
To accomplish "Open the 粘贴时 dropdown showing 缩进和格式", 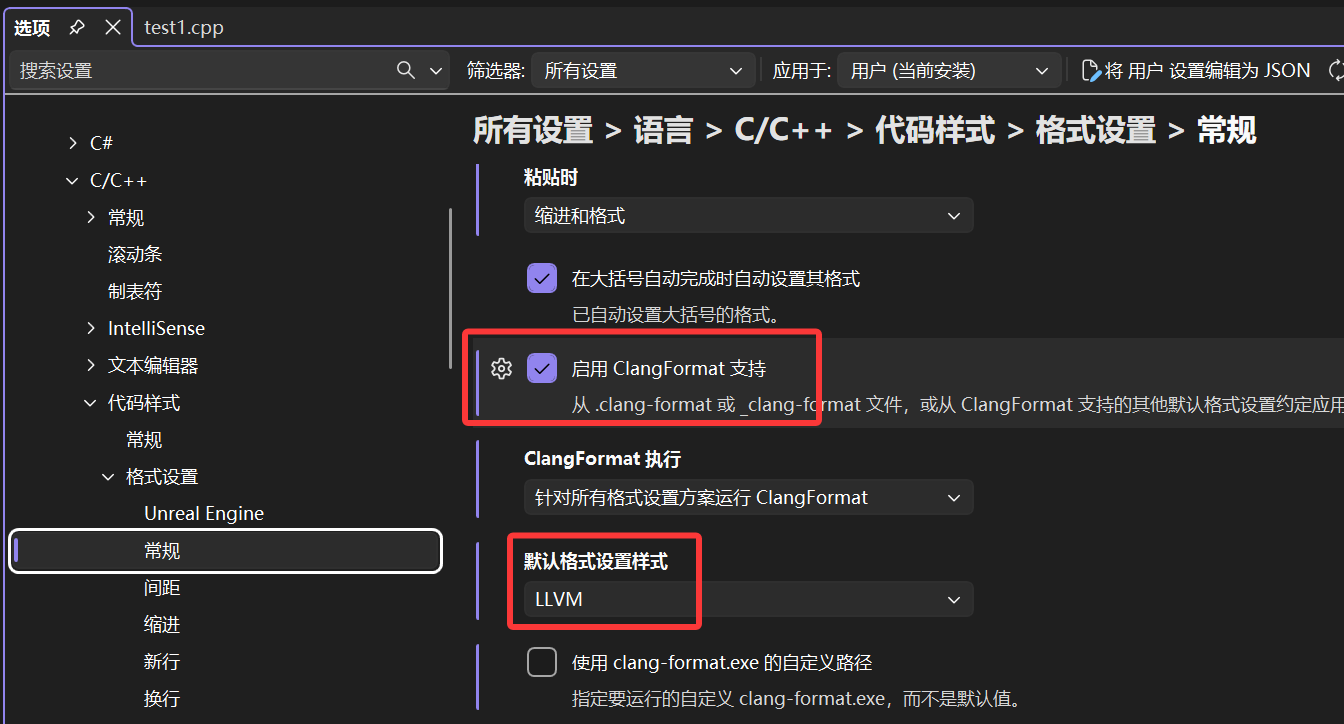I will pos(748,215).
